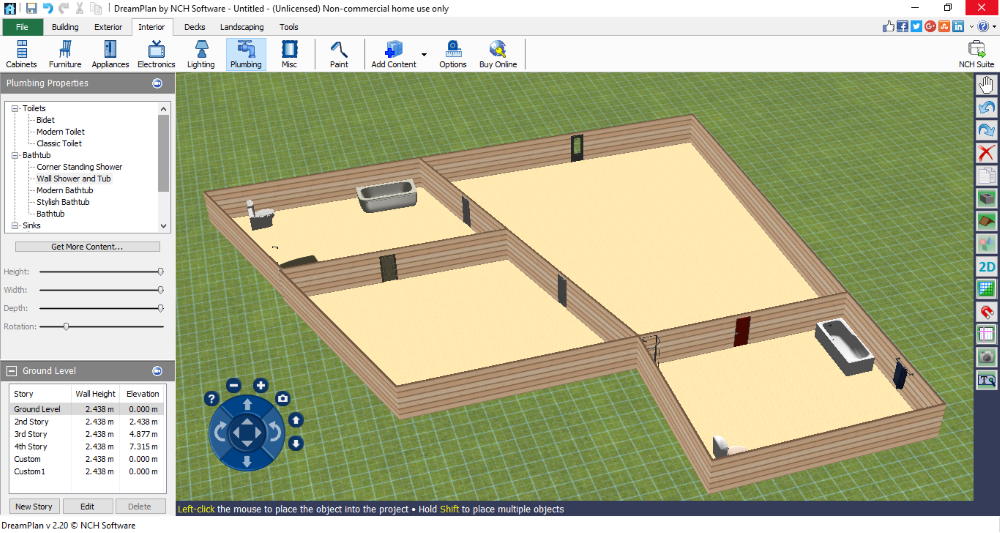Open the help dropdown arrow
The width and height of the screenshot is (1000, 533).
pyautogui.click(x=994, y=27)
